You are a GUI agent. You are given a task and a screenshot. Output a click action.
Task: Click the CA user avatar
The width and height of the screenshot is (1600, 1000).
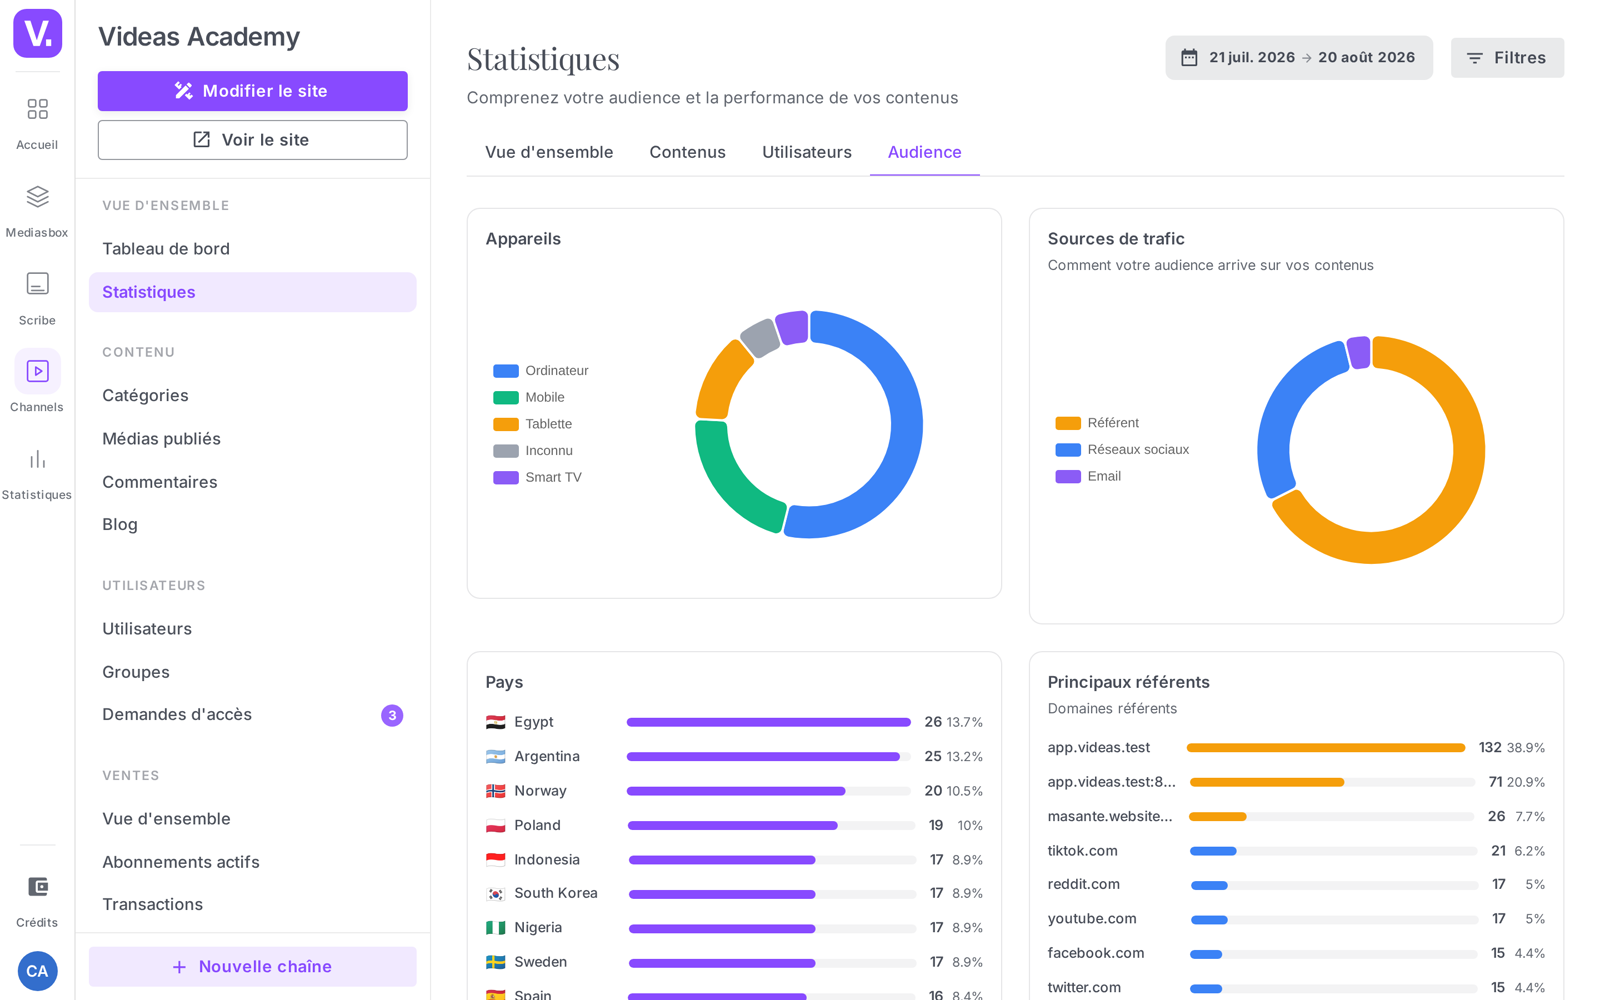37,971
